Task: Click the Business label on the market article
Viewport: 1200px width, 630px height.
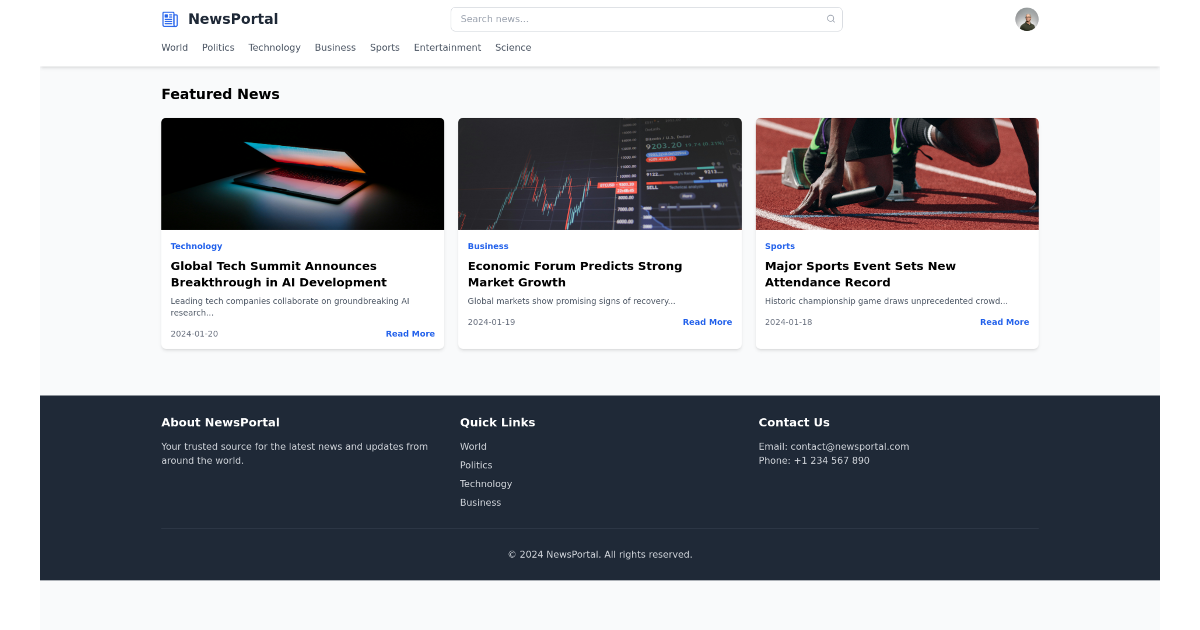Action: (x=488, y=246)
